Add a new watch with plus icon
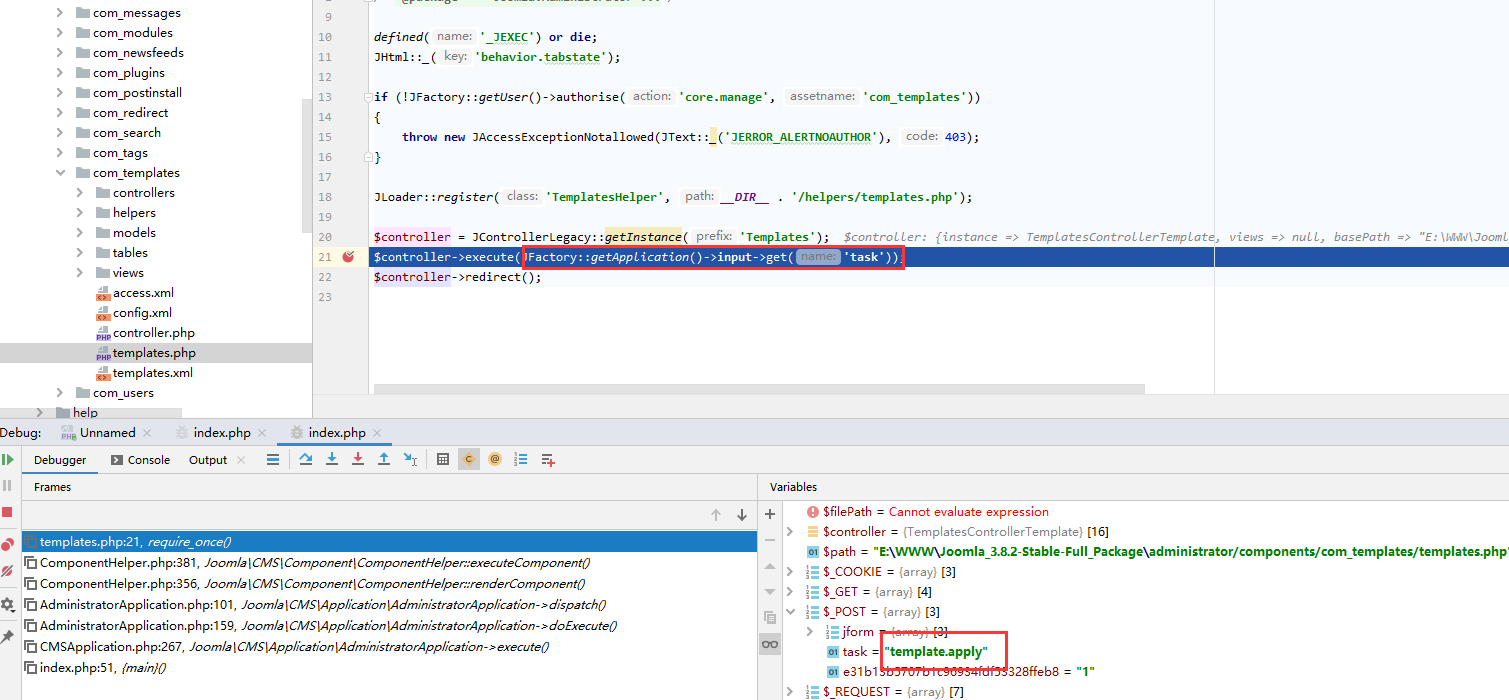 (770, 514)
